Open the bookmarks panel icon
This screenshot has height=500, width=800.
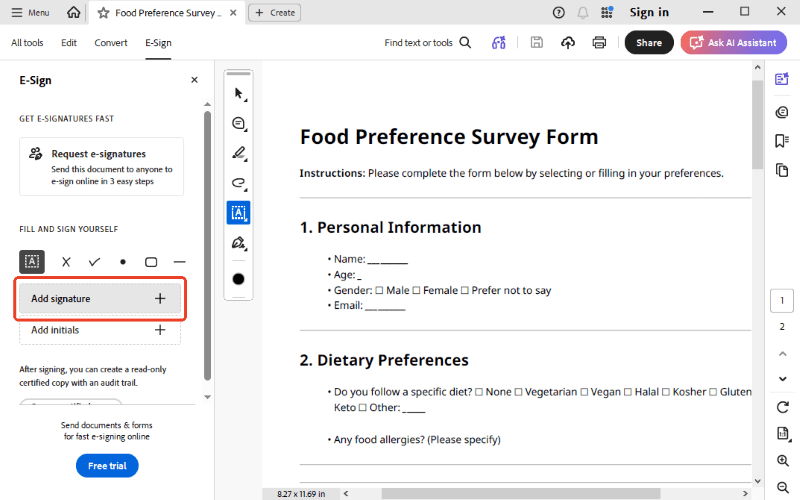coord(782,141)
